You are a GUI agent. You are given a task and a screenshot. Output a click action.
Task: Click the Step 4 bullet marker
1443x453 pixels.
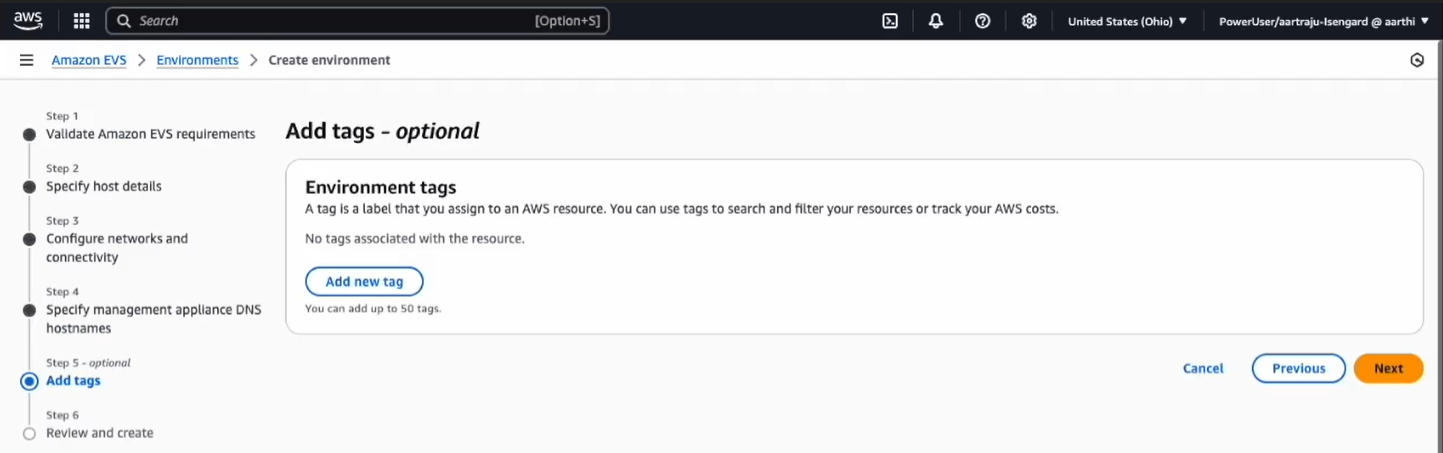(29, 310)
